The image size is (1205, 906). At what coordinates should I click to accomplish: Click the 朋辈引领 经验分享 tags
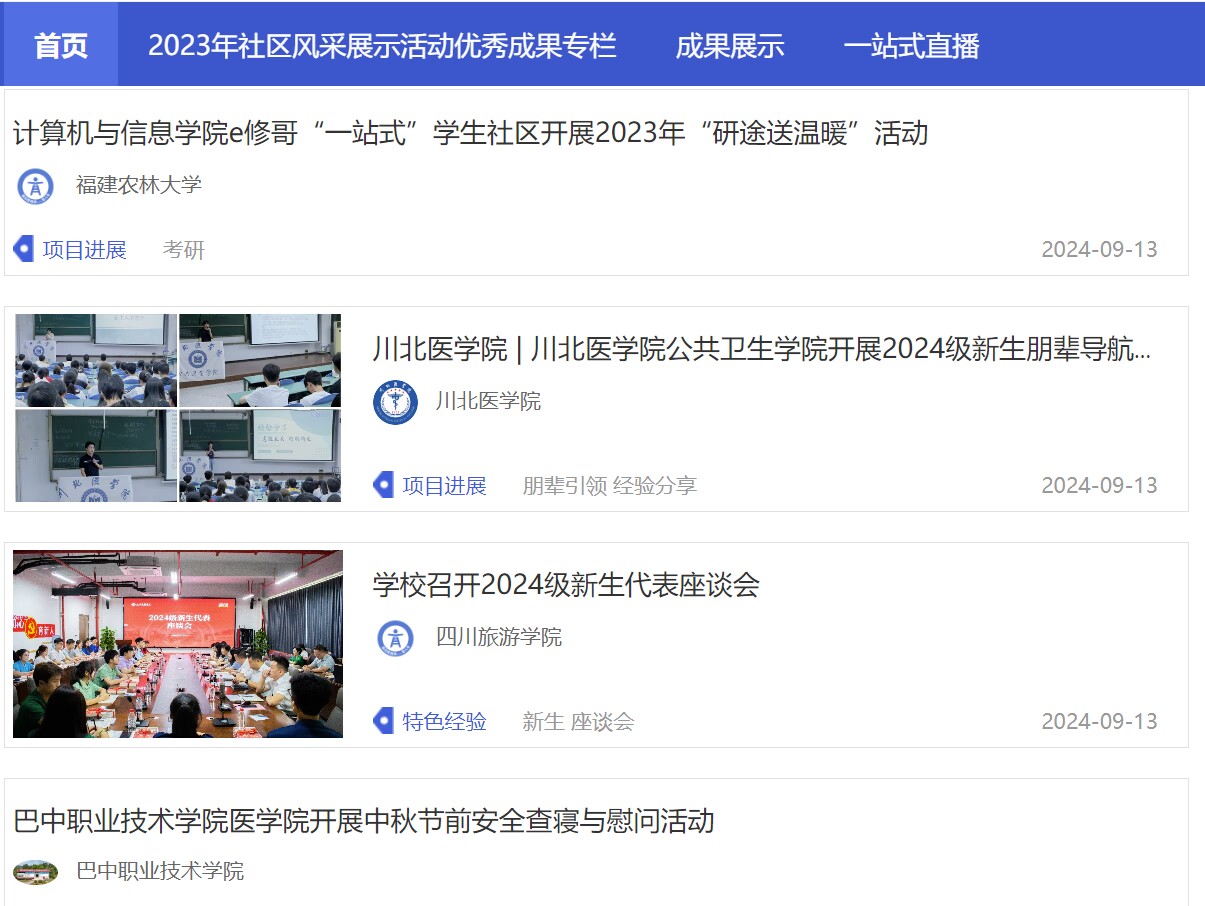point(609,486)
